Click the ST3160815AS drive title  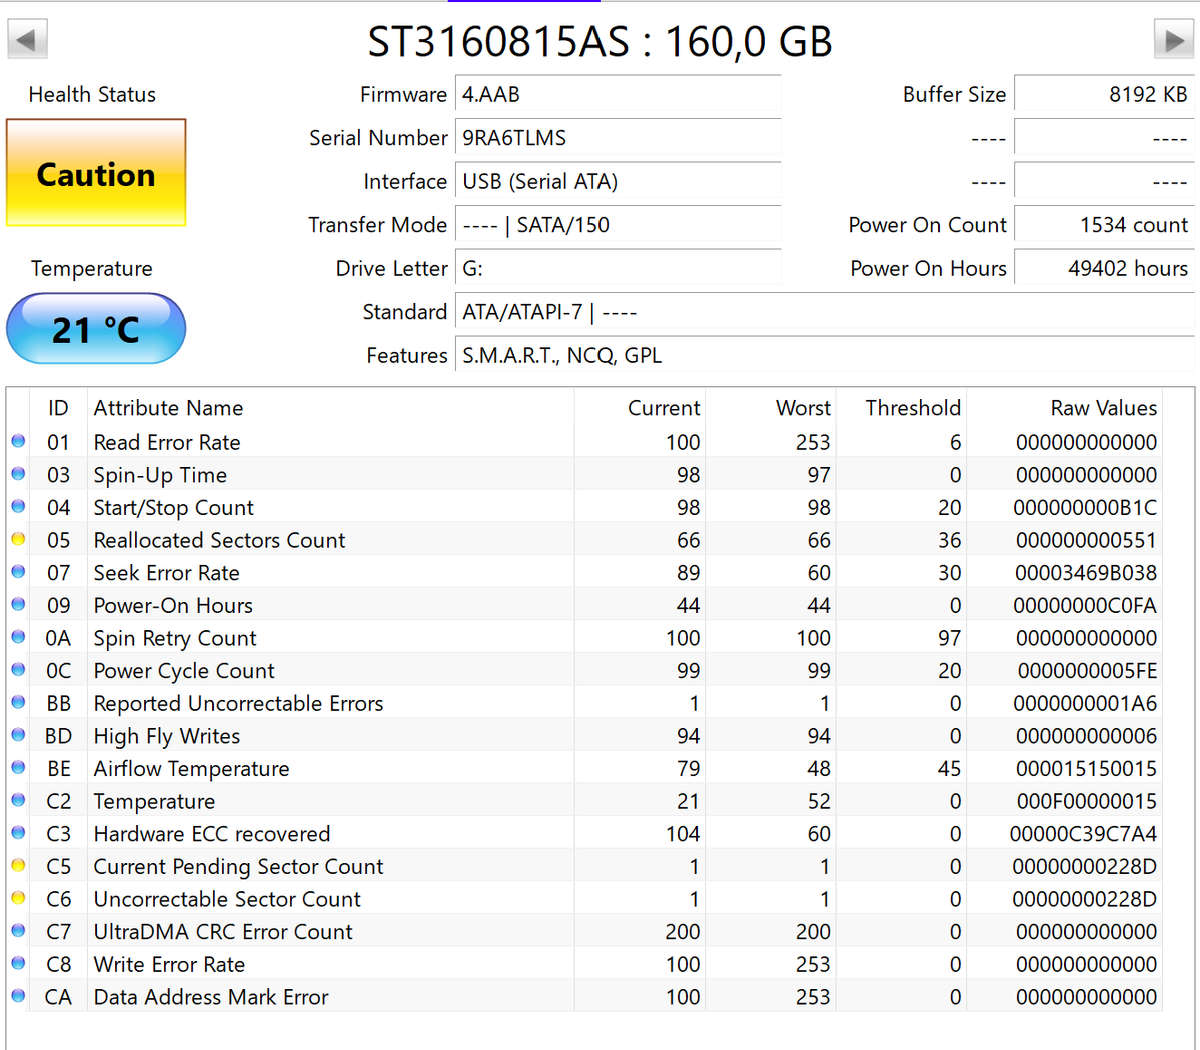click(x=600, y=42)
